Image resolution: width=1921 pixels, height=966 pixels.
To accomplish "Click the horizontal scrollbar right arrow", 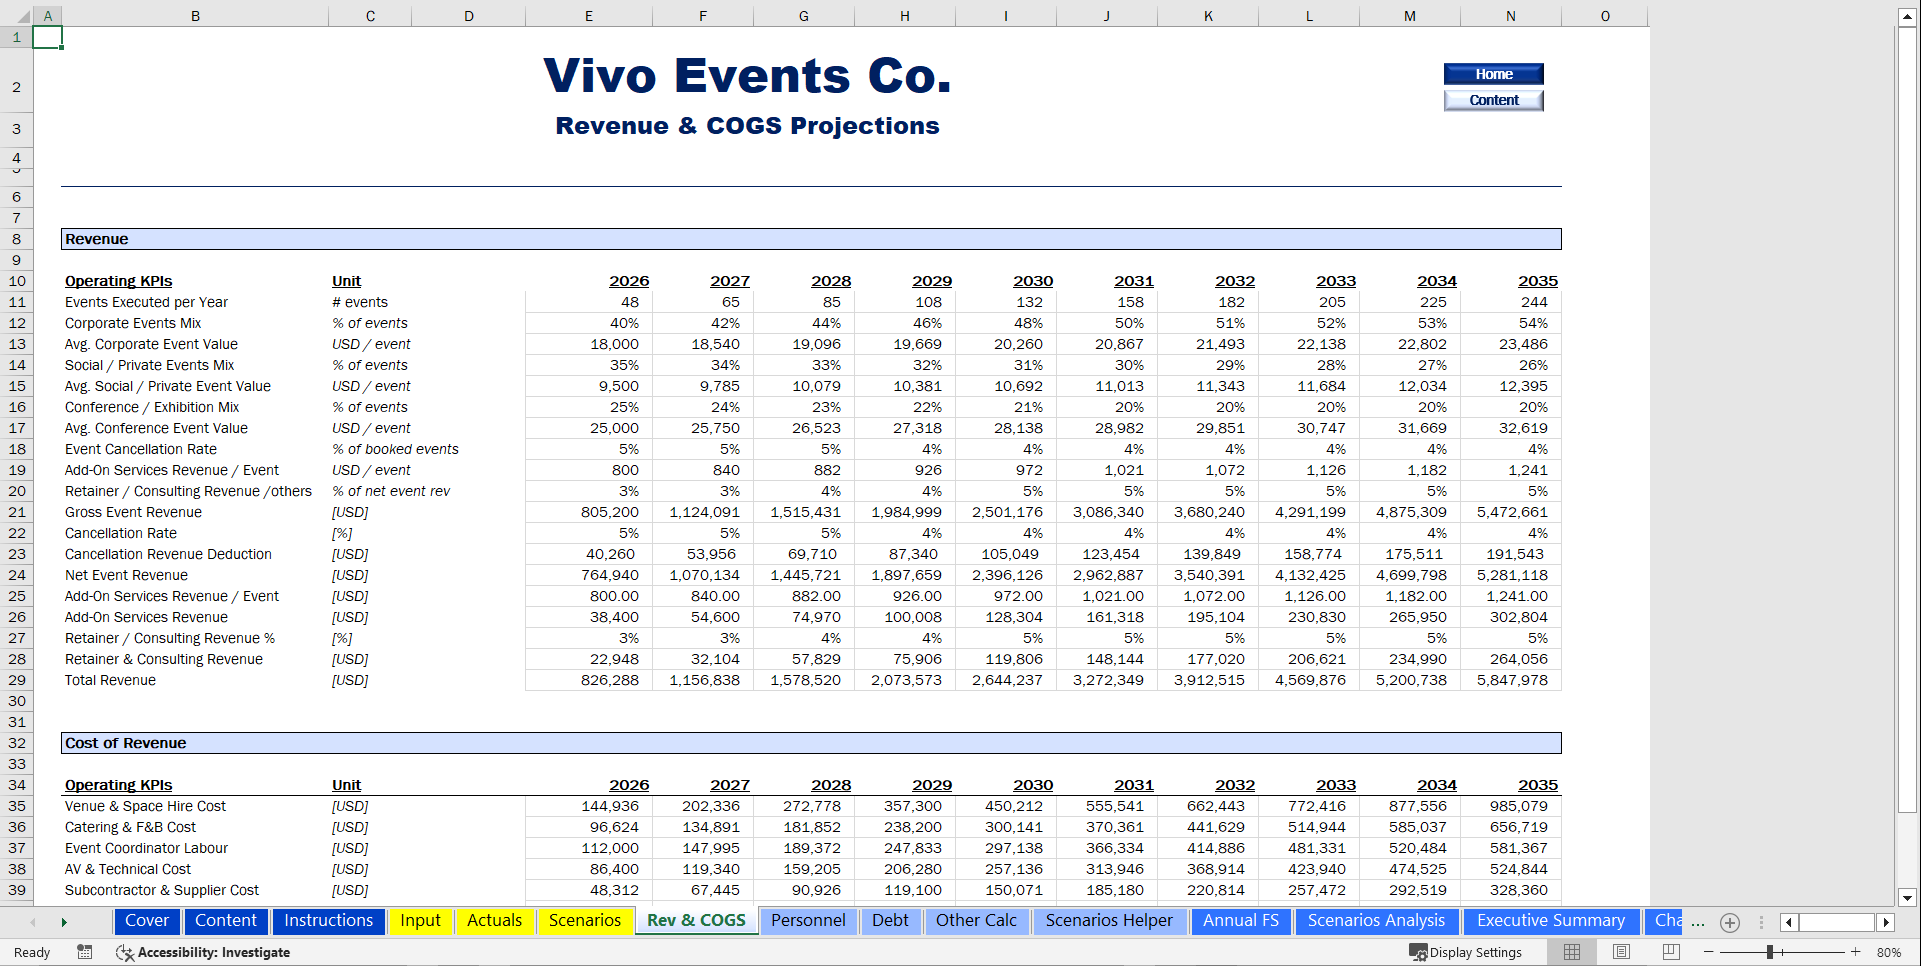I will coord(1886,922).
